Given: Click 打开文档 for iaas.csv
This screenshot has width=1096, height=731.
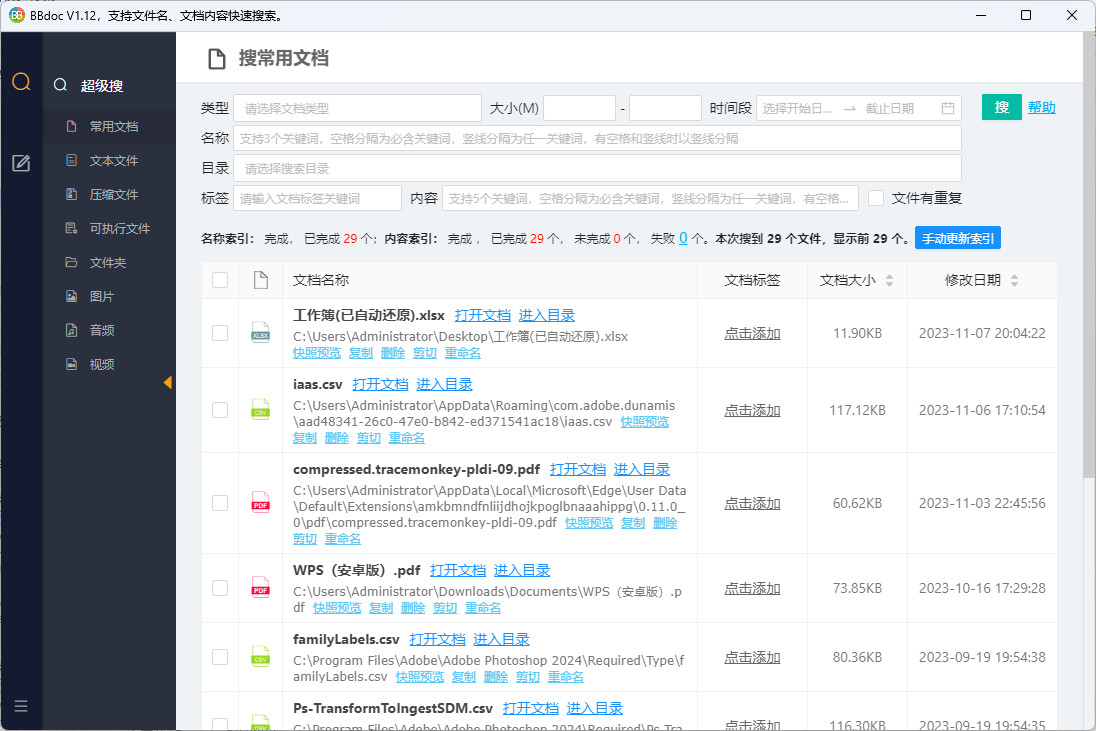Looking at the screenshot, I should pyautogui.click(x=380, y=384).
